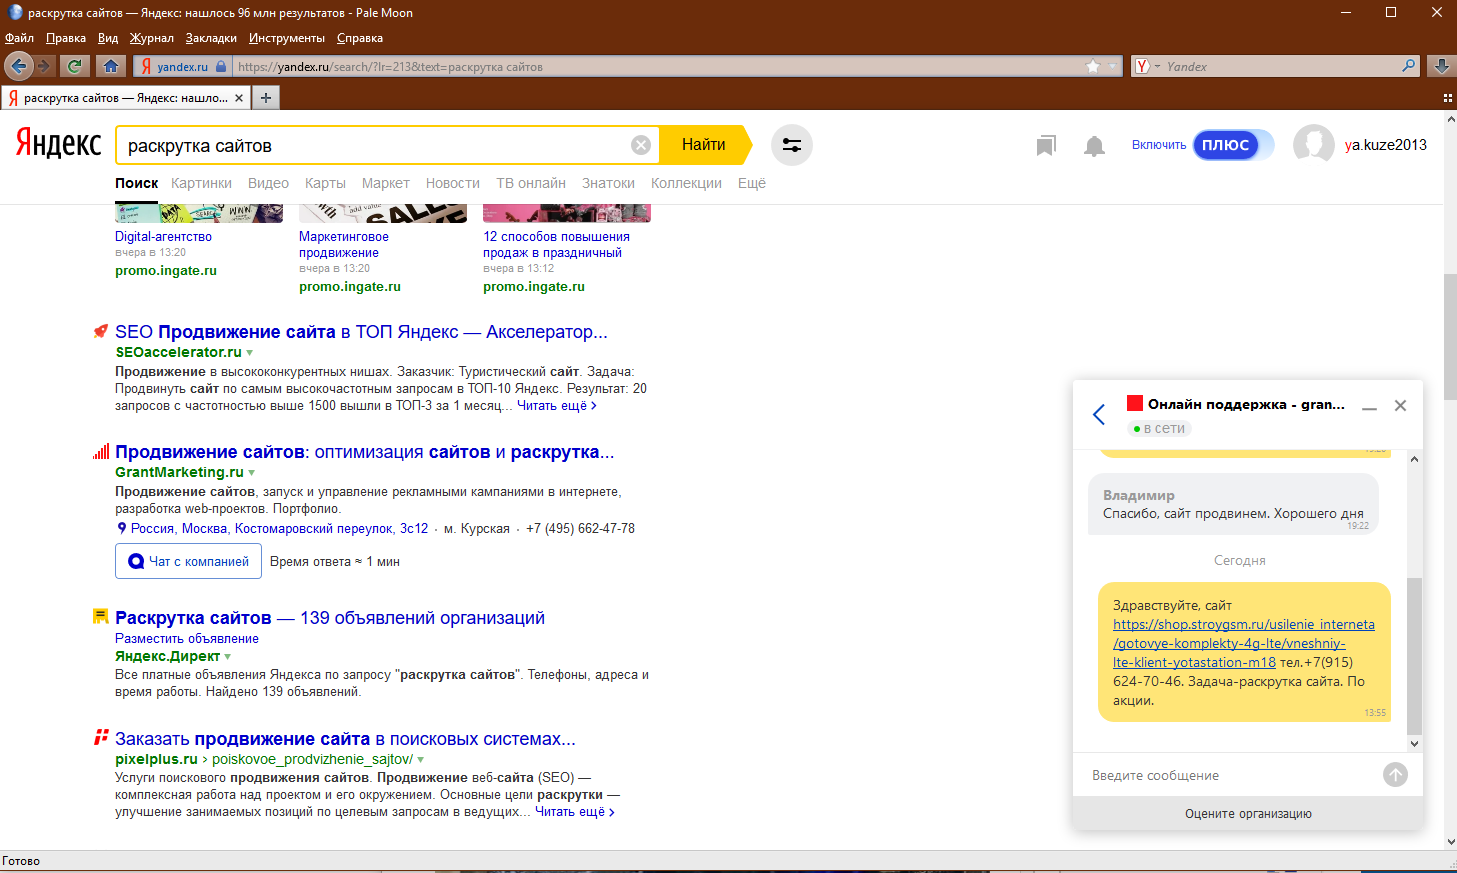Click Оцените организацию in chat
The image size is (1457, 873).
pyautogui.click(x=1248, y=813)
